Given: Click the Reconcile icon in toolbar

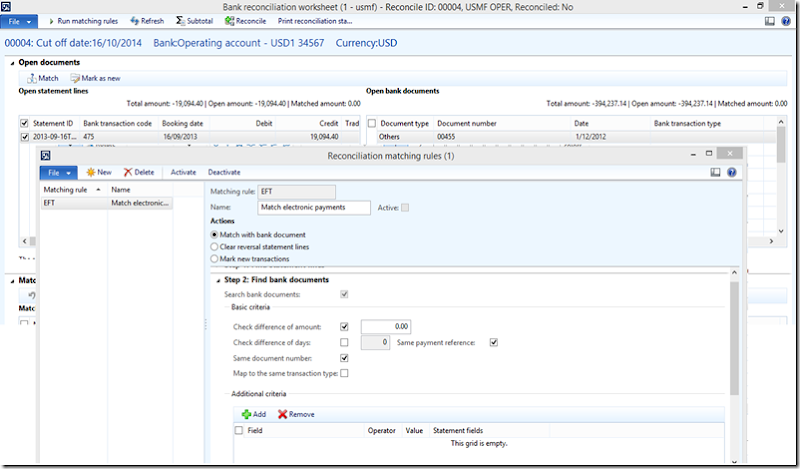Looking at the screenshot, I should coord(229,21).
